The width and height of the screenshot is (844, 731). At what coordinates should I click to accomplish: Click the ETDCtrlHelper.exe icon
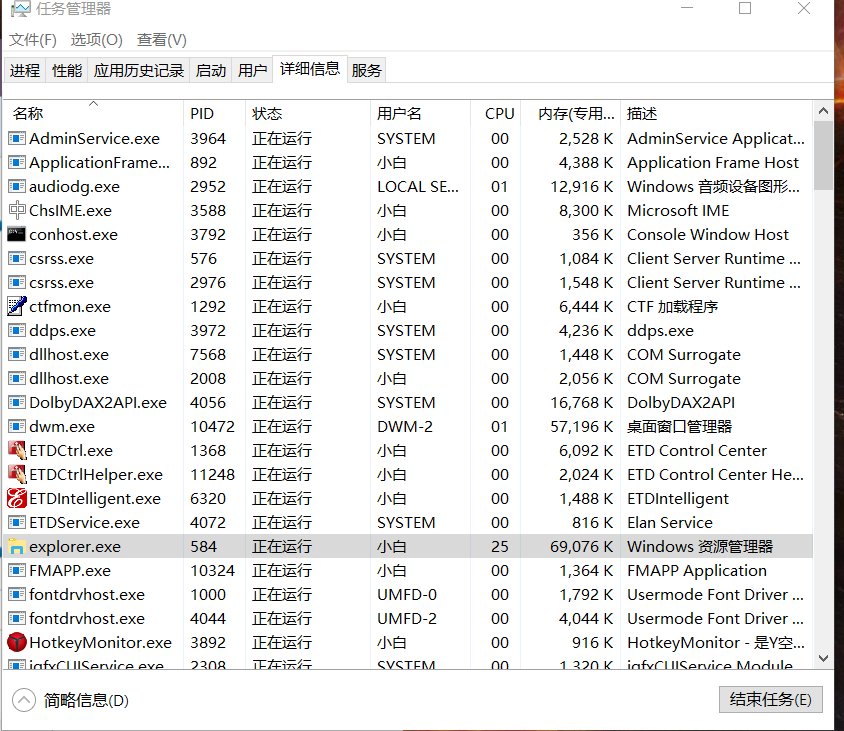coord(17,475)
